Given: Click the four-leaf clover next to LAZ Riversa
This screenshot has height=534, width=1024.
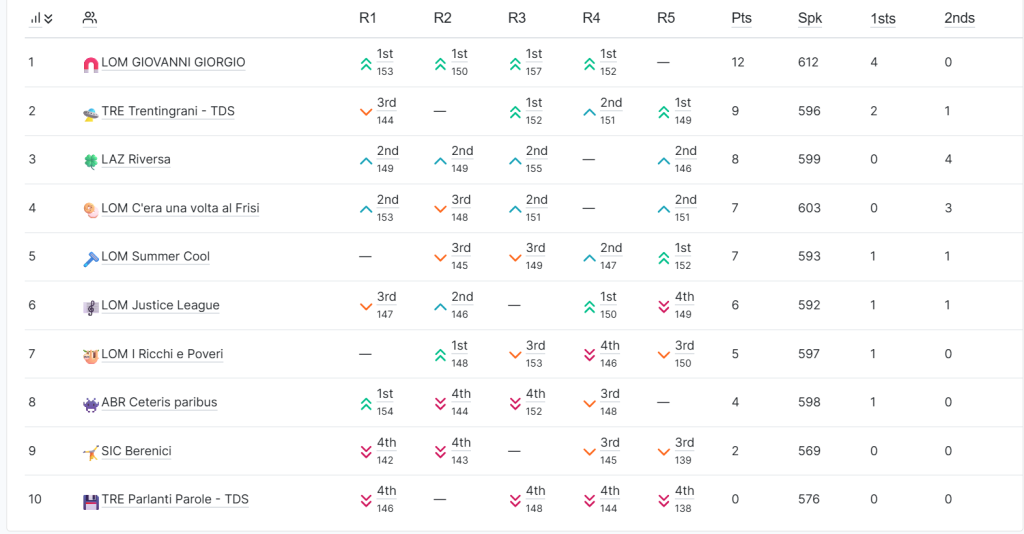Looking at the screenshot, I should [91, 161].
